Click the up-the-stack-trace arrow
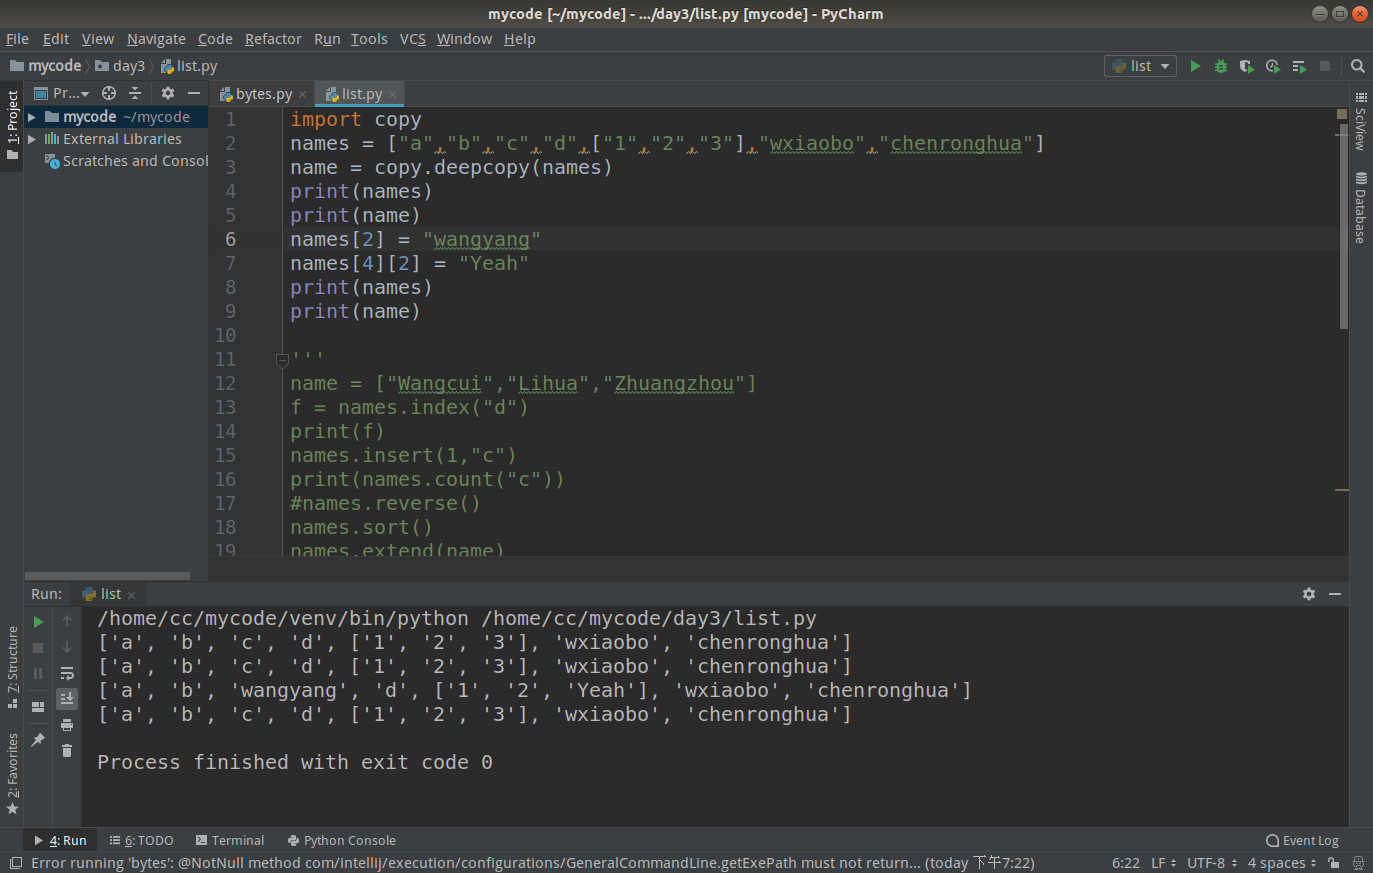 [67, 622]
